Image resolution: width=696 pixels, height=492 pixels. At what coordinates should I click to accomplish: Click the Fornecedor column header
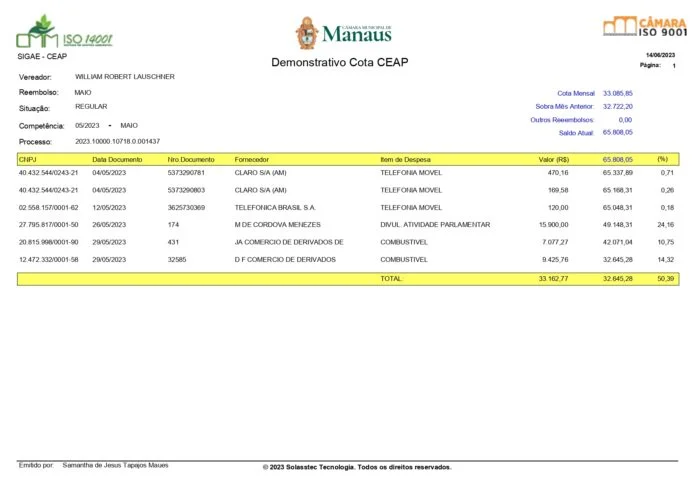click(x=251, y=159)
